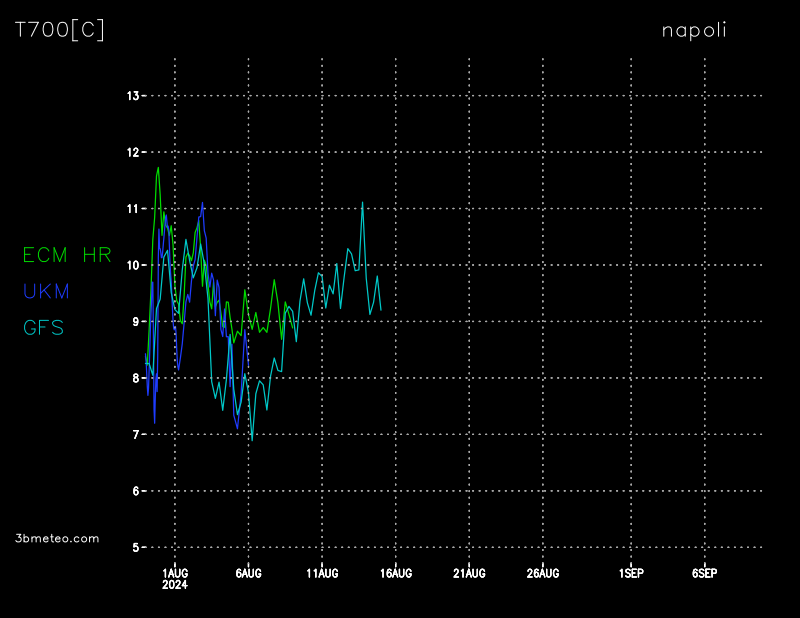Click the 1SEP date label
800x618 pixels.
631,573
